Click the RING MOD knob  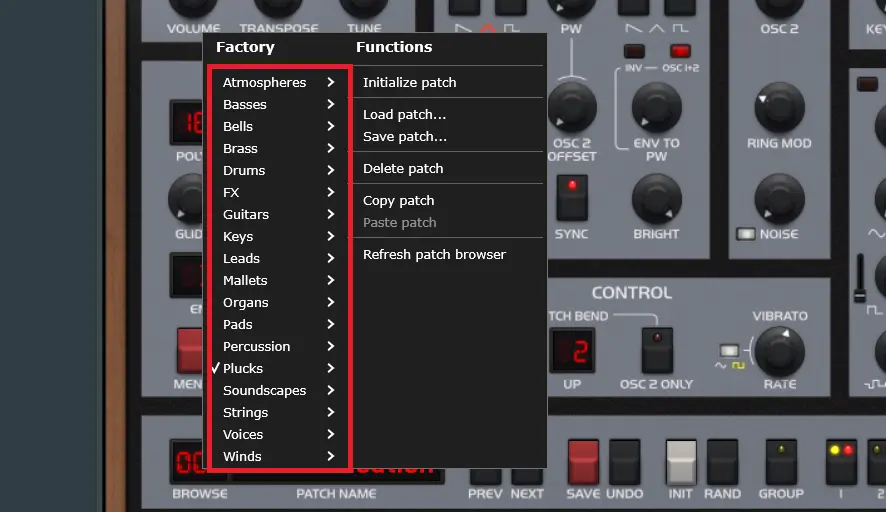point(779,107)
